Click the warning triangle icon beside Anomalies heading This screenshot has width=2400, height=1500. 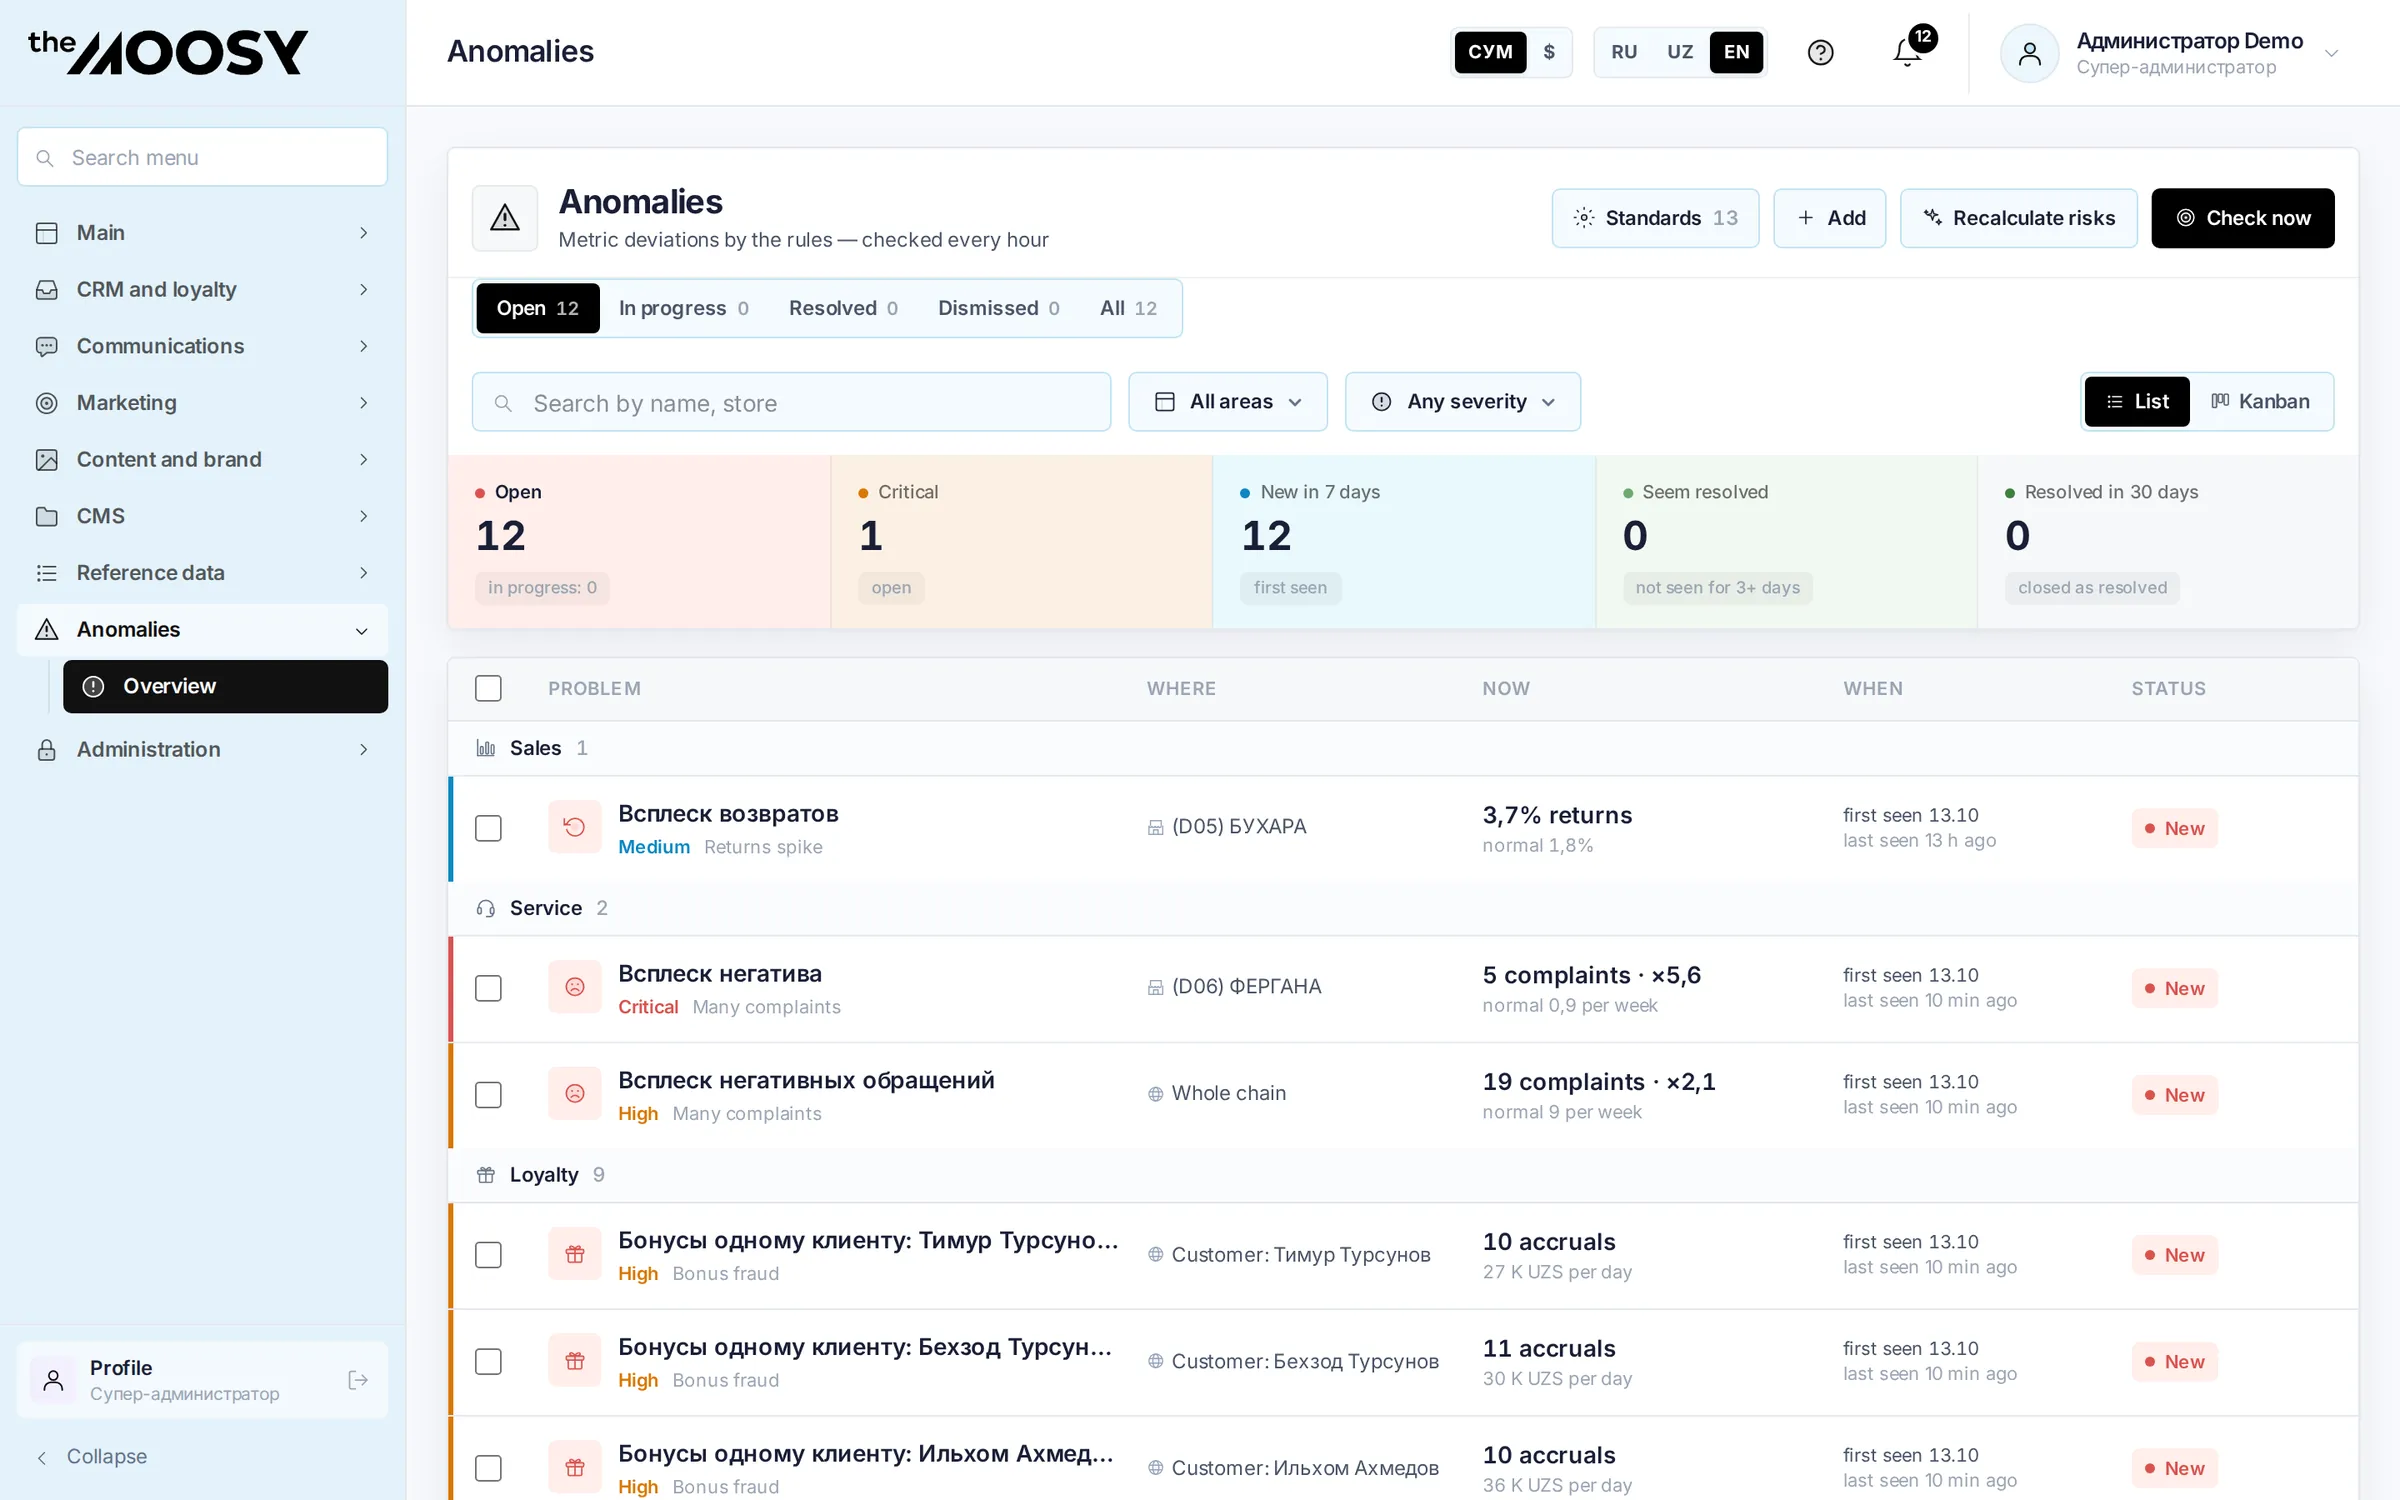[505, 218]
